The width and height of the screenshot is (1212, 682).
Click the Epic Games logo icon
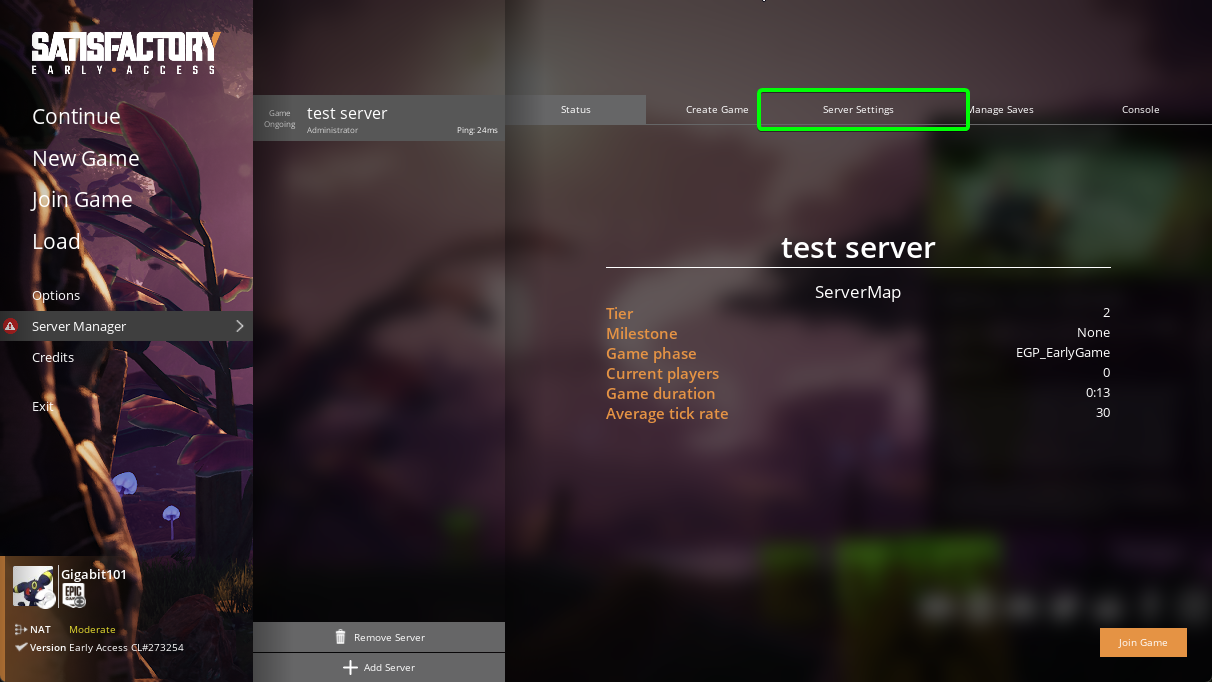[74, 595]
